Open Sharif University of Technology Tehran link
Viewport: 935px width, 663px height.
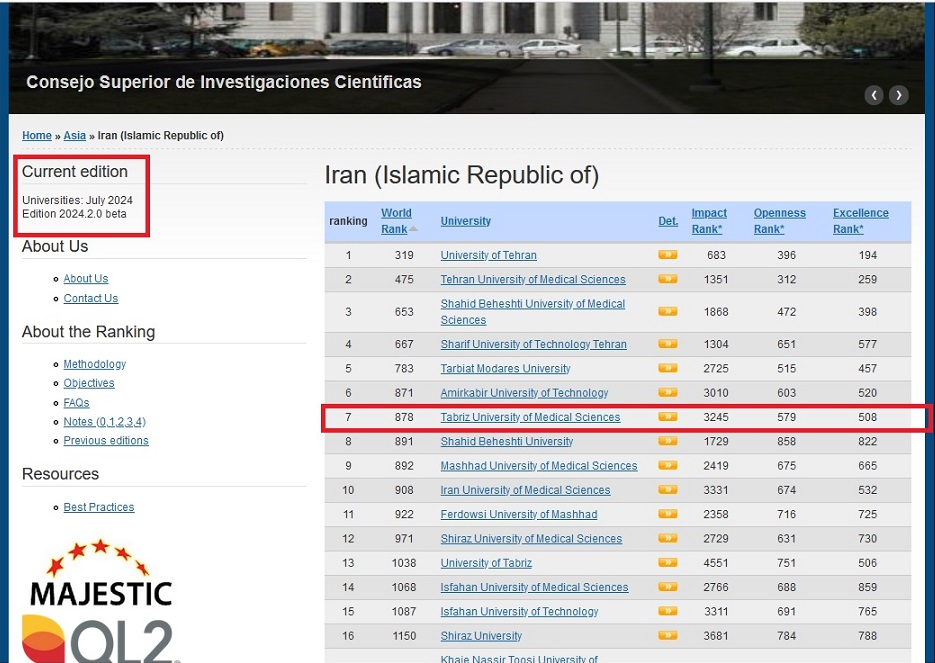click(533, 344)
